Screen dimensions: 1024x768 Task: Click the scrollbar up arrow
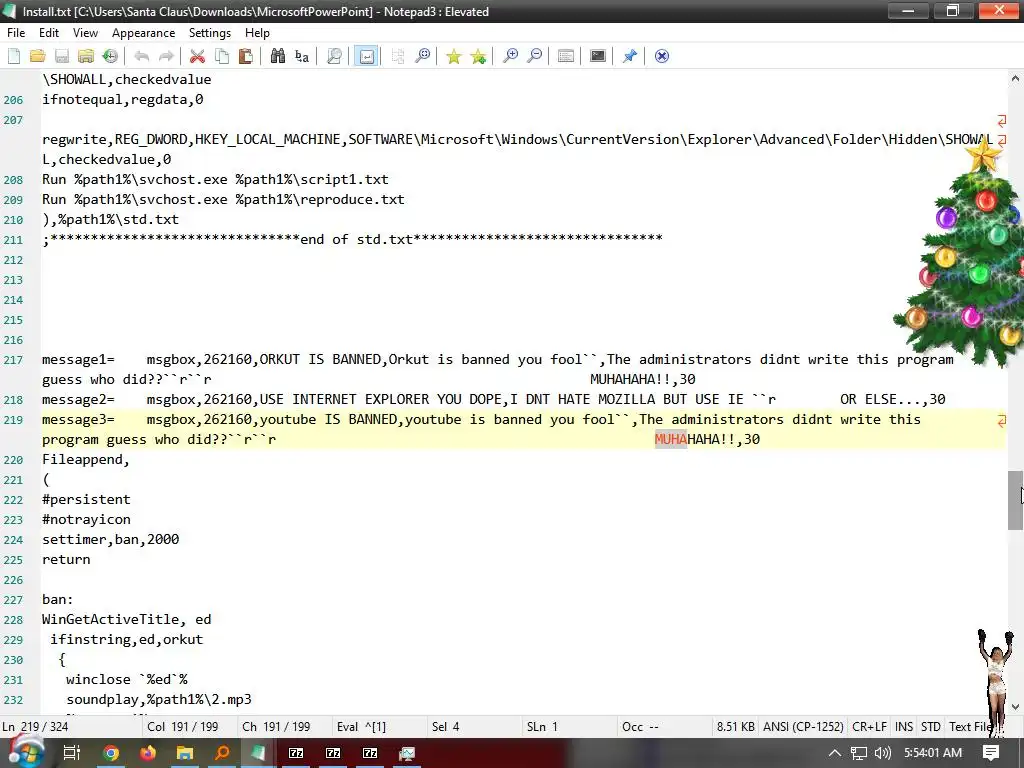[x=1015, y=78]
